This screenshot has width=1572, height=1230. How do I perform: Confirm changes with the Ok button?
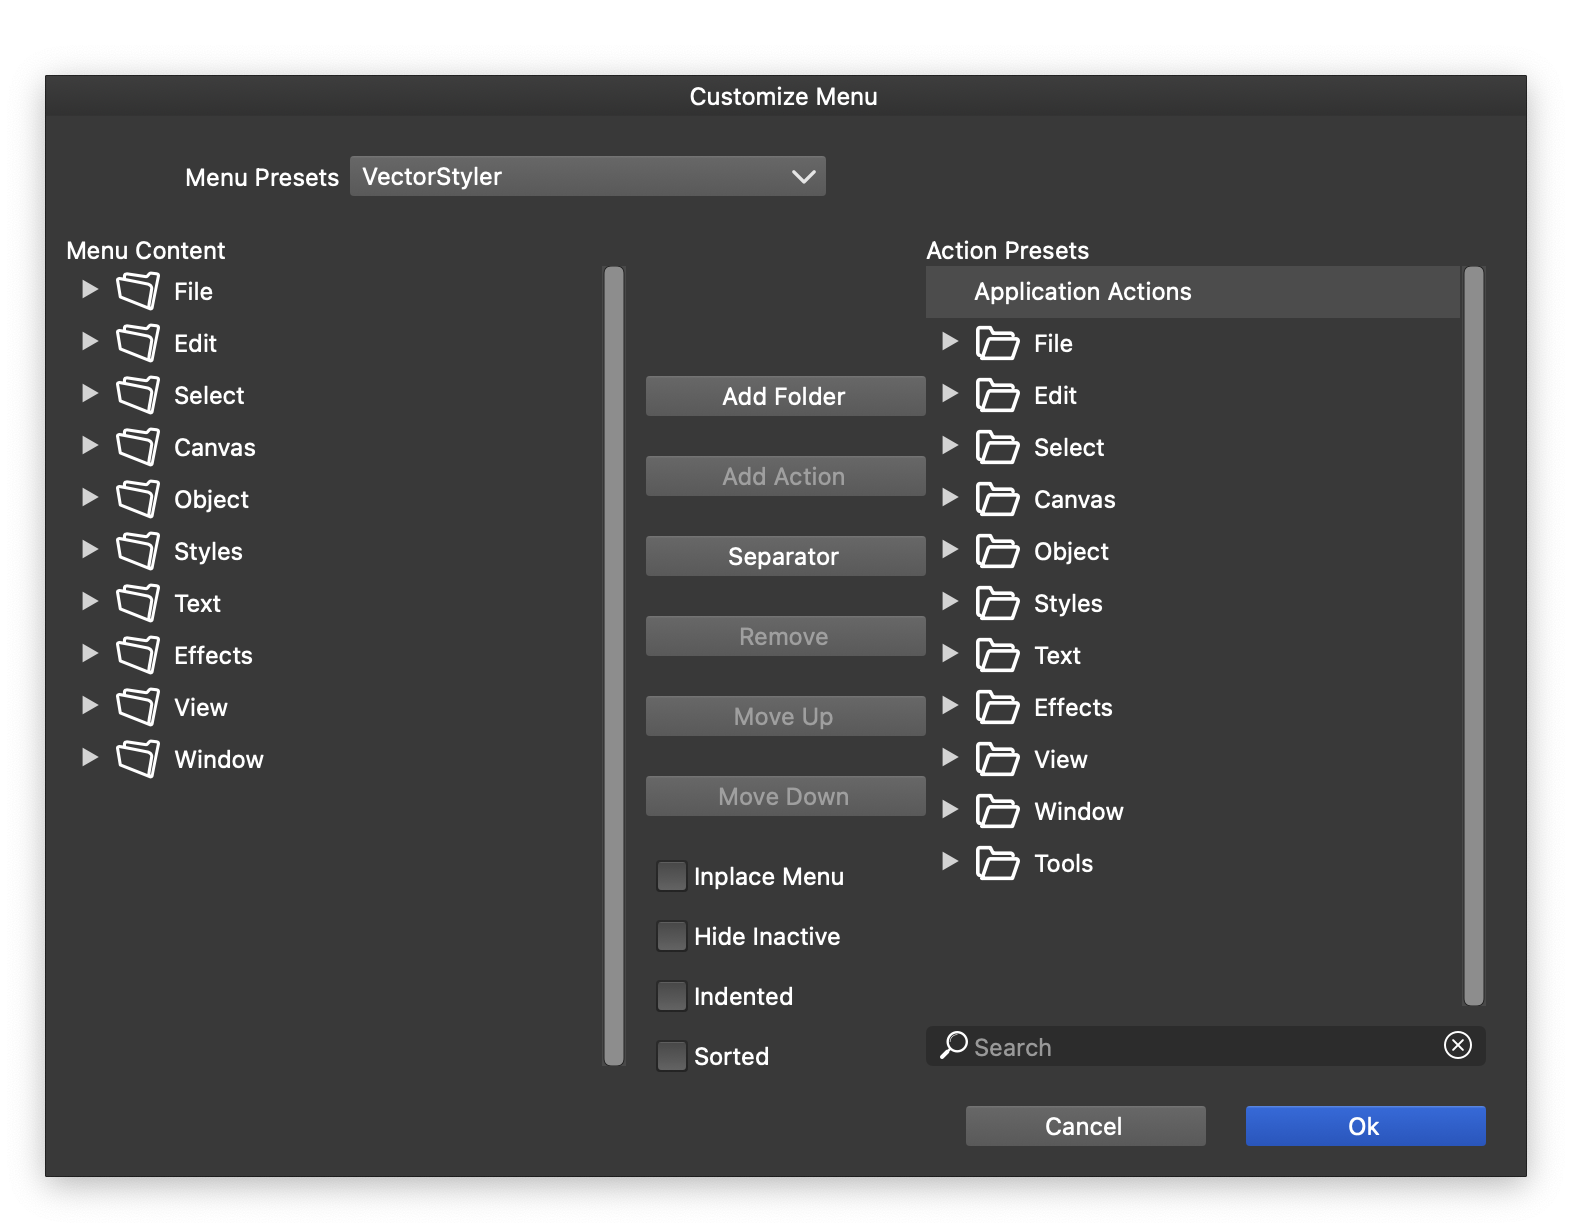[1365, 1126]
